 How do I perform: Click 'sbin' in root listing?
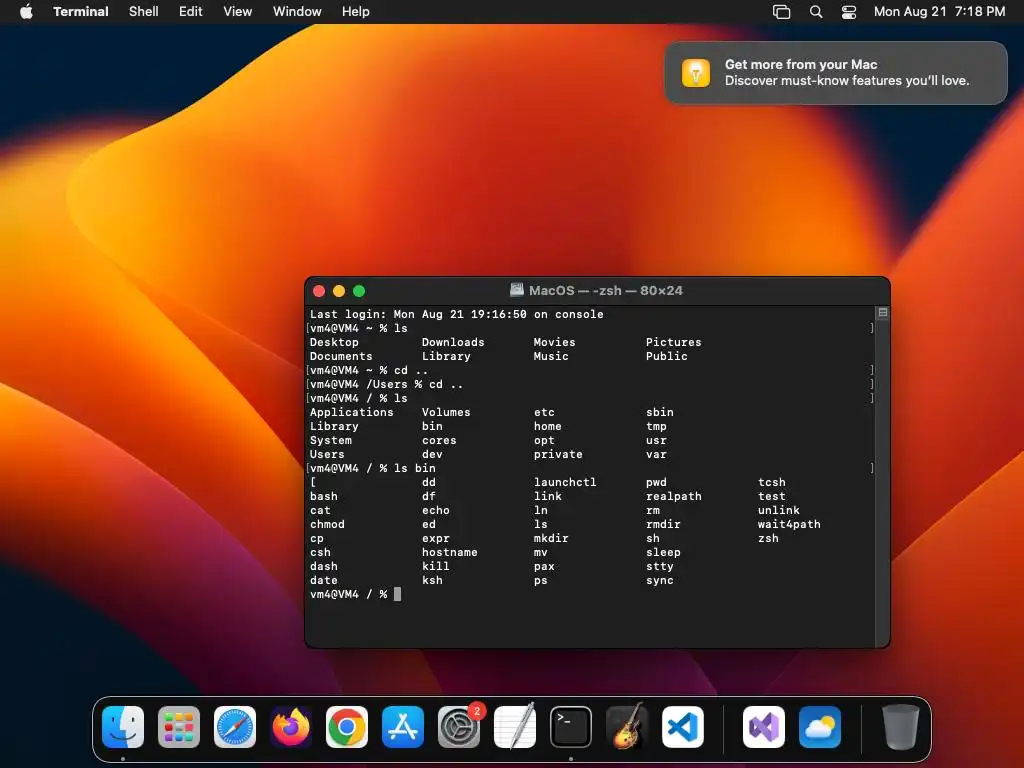pos(660,412)
